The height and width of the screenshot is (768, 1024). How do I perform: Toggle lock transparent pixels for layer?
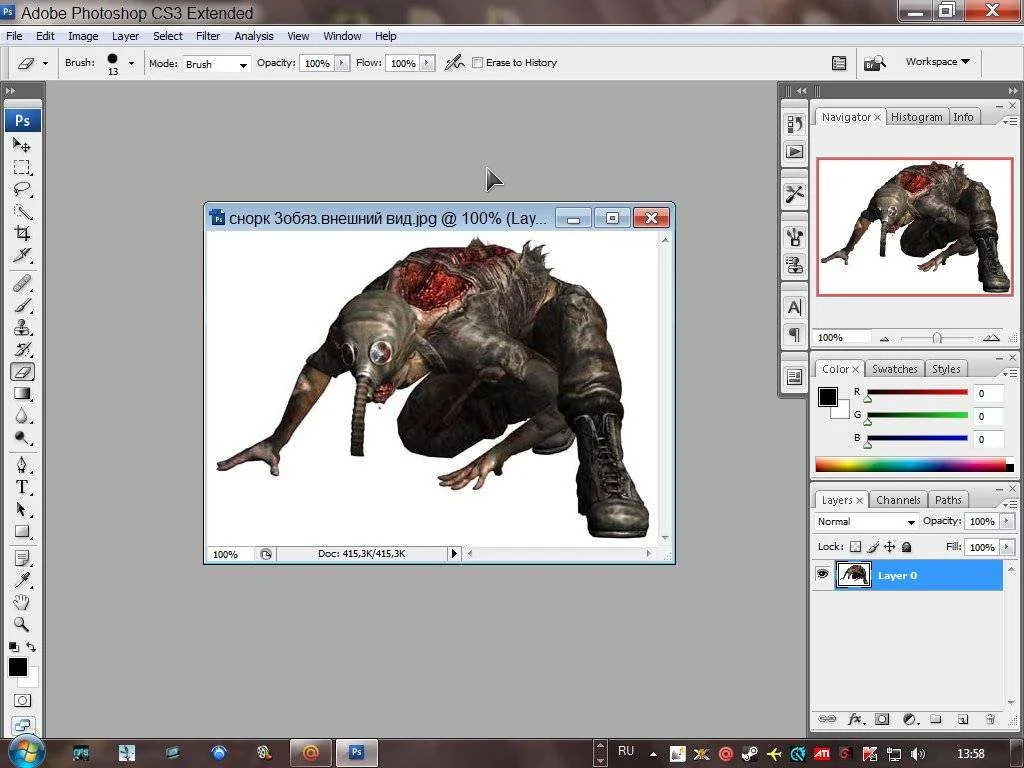coord(855,547)
